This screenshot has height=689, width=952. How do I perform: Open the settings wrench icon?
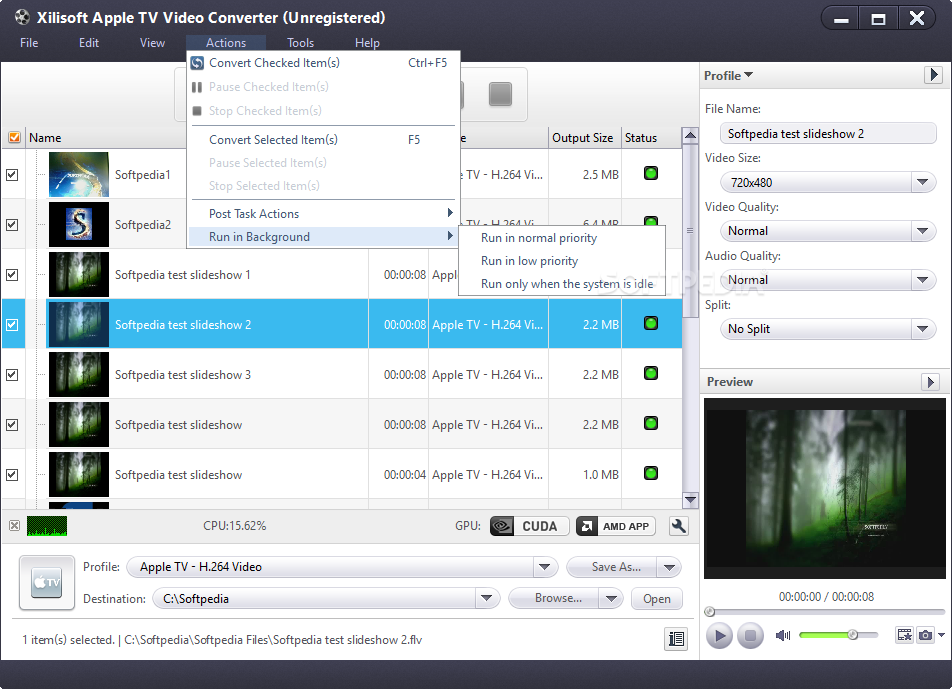pos(678,526)
